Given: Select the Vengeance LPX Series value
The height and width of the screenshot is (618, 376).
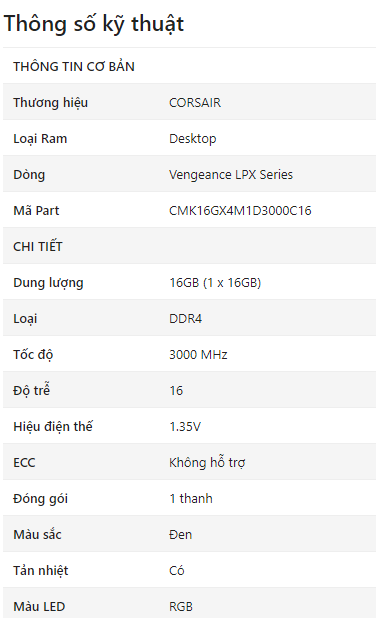Looking at the screenshot, I should click(231, 175).
